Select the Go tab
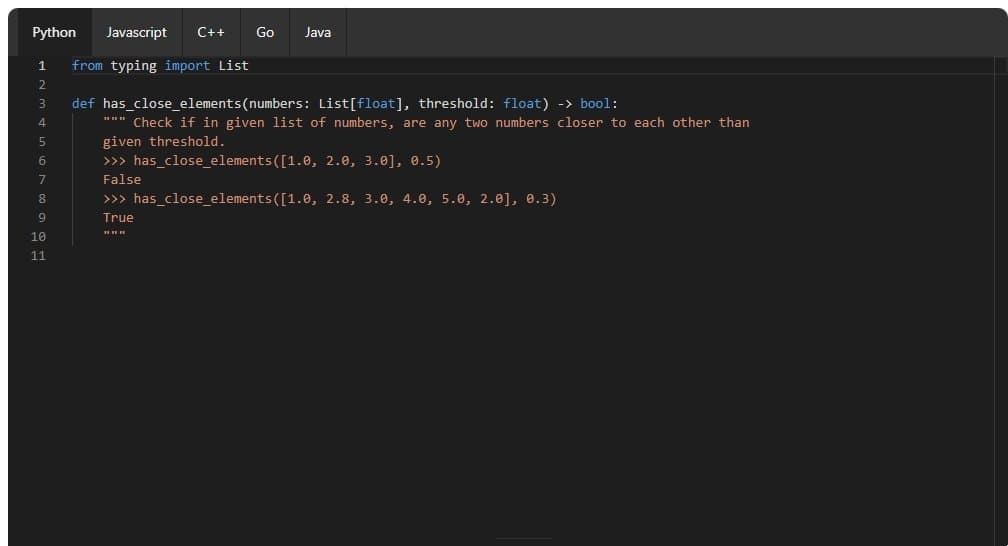Image resolution: width=1008 pixels, height=546 pixels. point(265,32)
